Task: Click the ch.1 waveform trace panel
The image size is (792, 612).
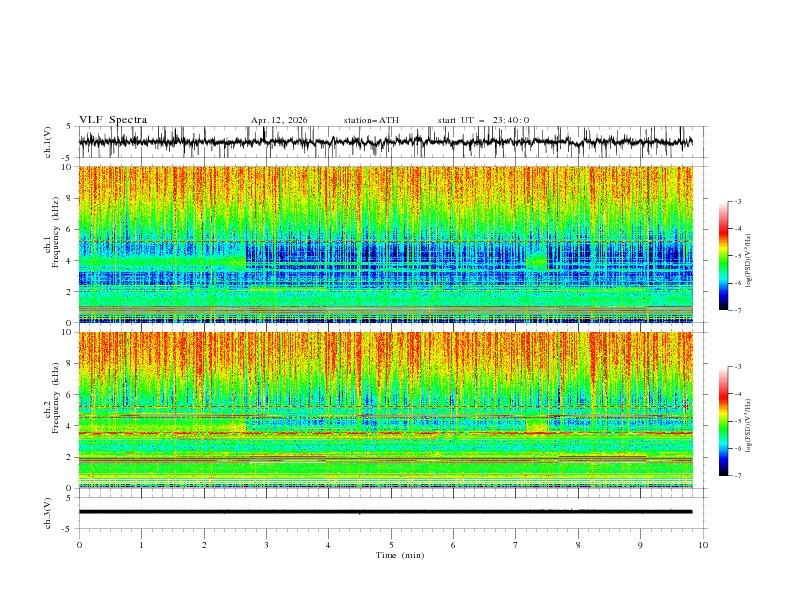Action: point(393,142)
